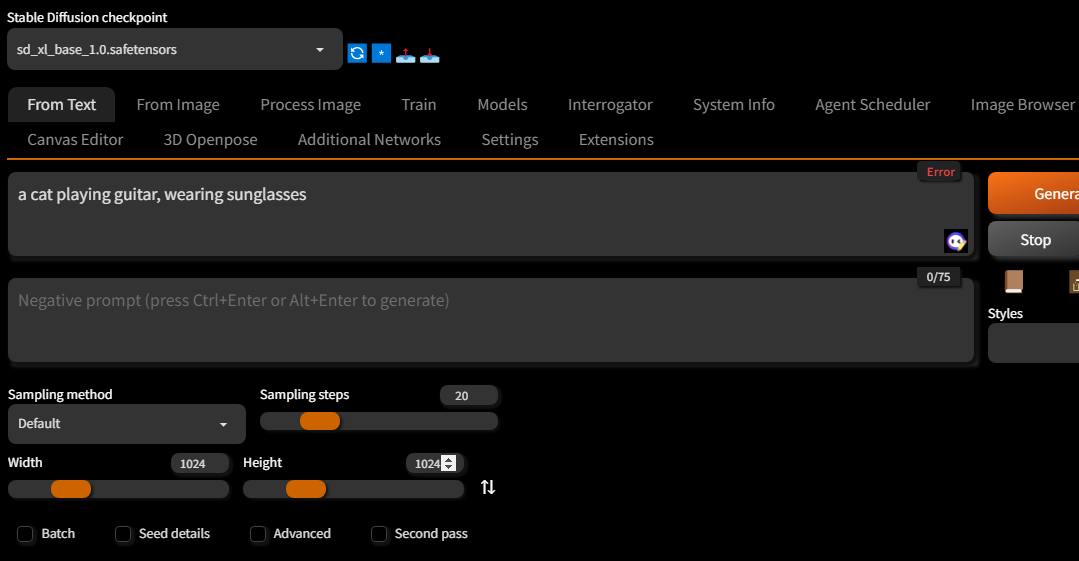Viewport: 1079px width, 561px height.
Task: Expand the Sampling method dropdown
Action: point(127,424)
